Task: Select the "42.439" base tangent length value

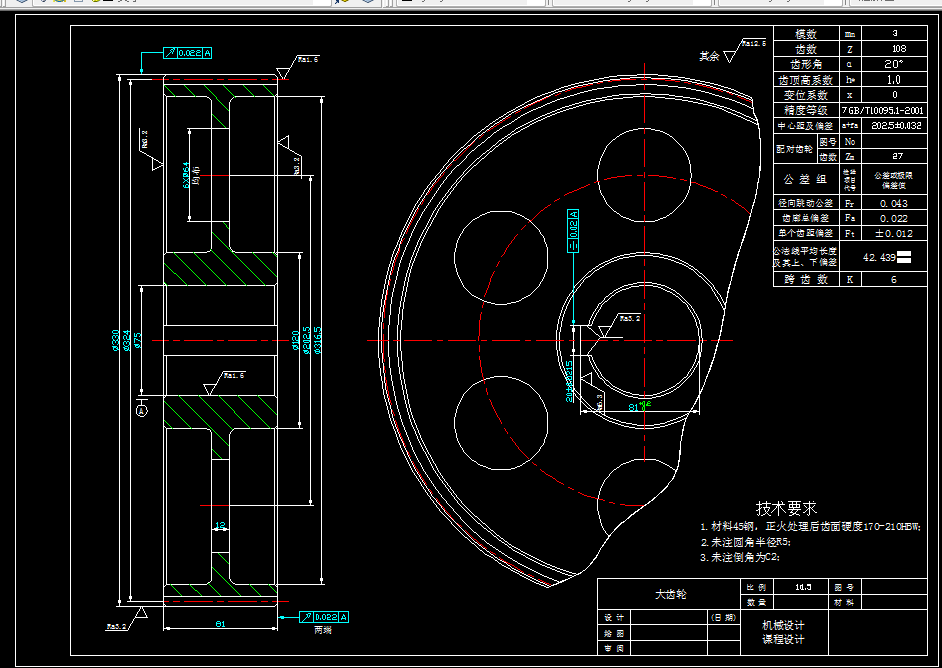Action: coord(880,258)
